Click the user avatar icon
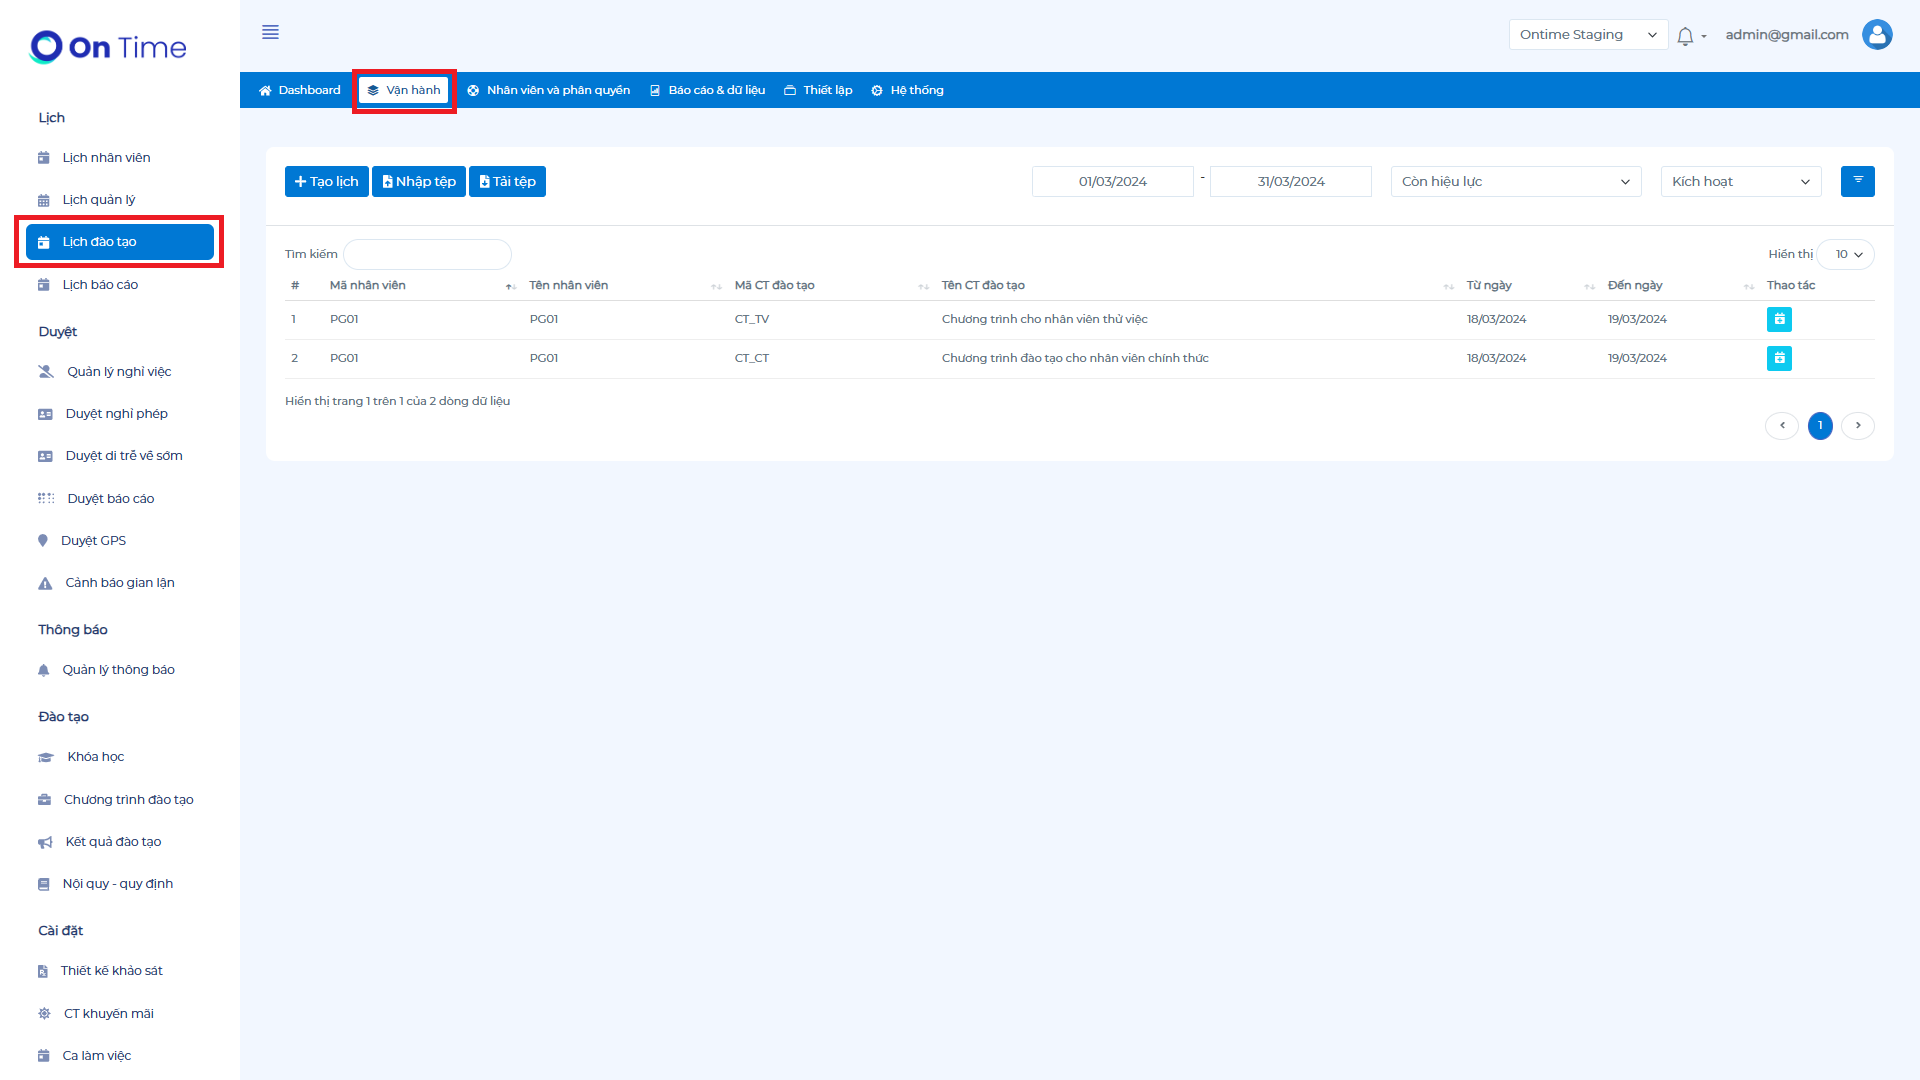This screenshot has height=1080, width=1920. tap(1877, 35)
